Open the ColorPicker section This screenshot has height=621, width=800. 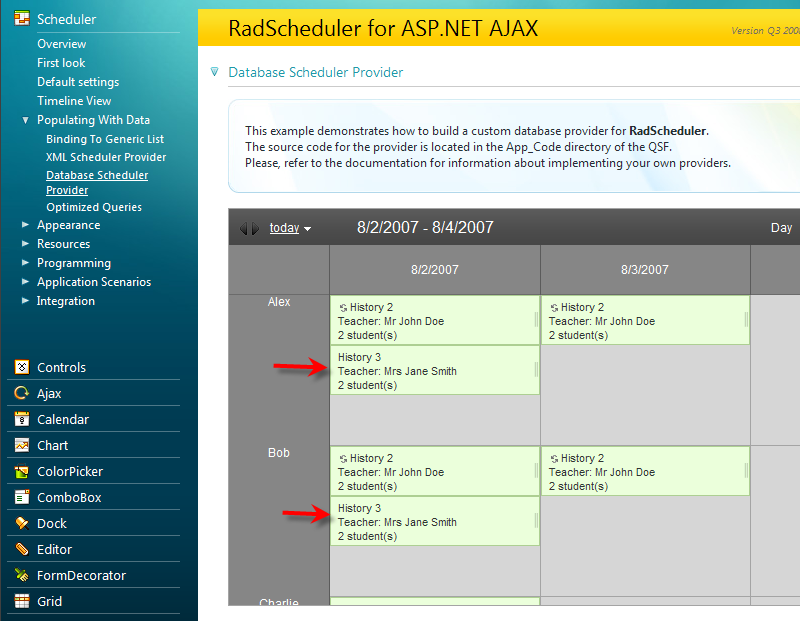[x=70, y=471]
